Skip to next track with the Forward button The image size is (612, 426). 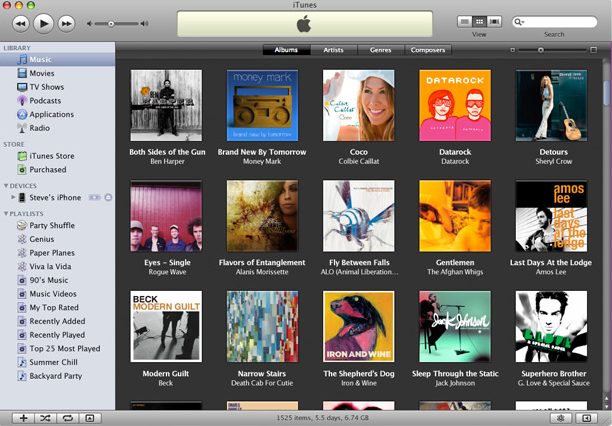pyautogui.click(x=66, y=22)
